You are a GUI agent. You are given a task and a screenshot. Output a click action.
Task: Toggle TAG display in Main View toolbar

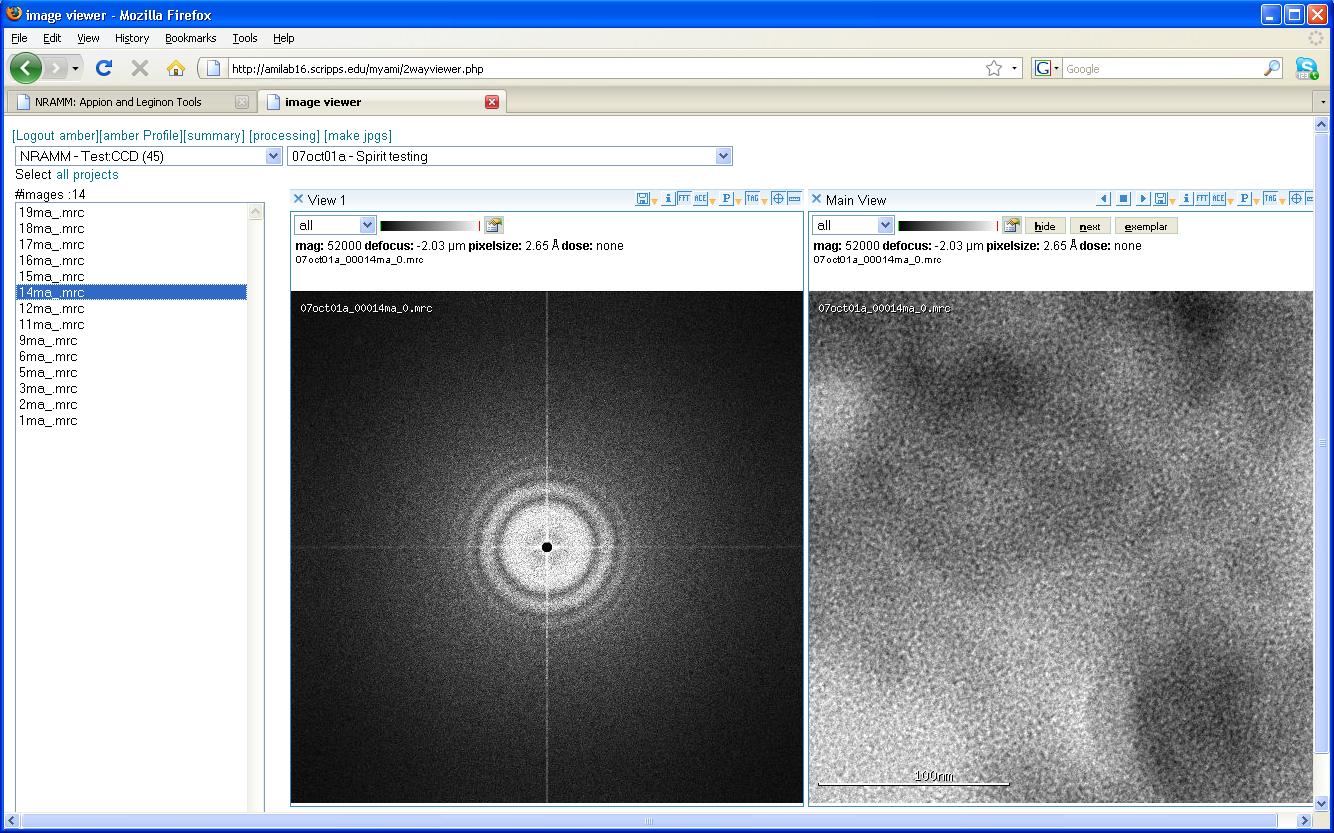point(1270,199)
